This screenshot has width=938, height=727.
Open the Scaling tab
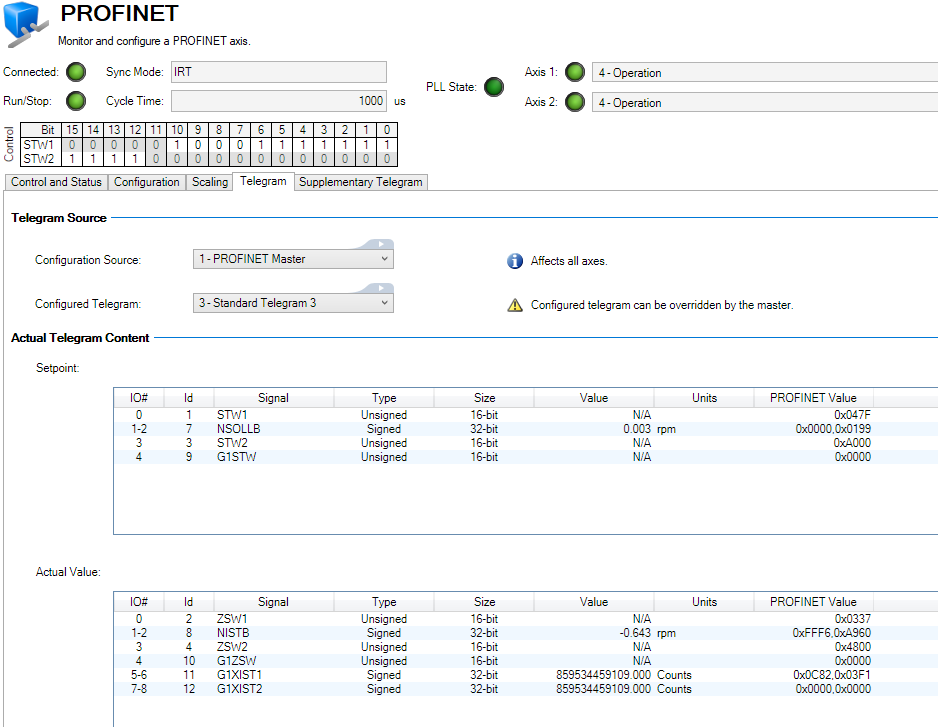pos(209,182)
